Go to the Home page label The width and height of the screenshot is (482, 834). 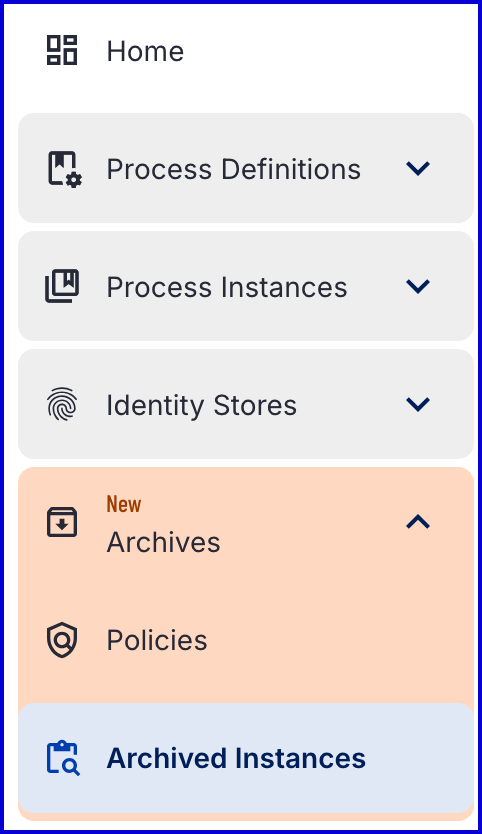point(145,52)
